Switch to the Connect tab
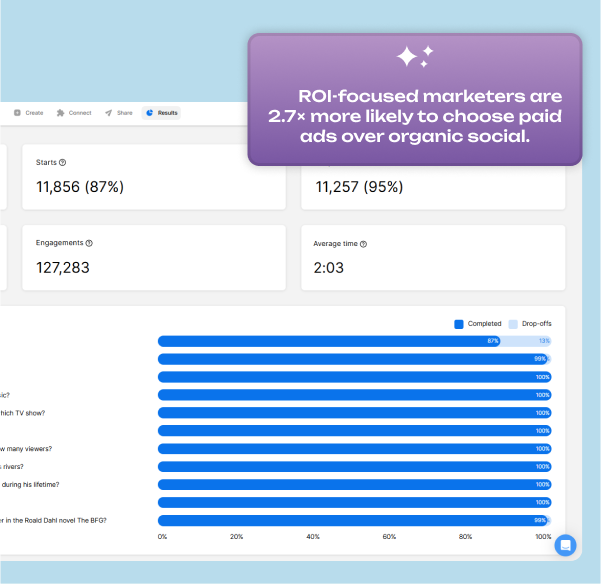 74,113
